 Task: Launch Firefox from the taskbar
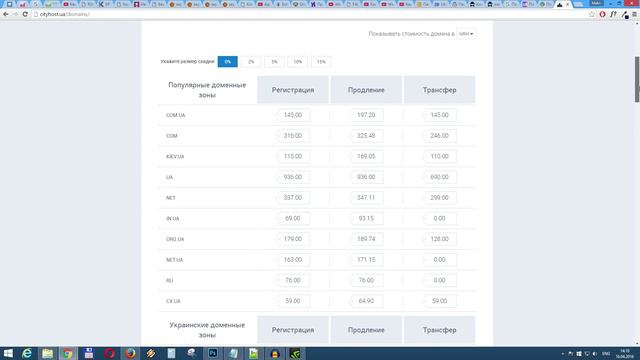[x=130, y=353]
